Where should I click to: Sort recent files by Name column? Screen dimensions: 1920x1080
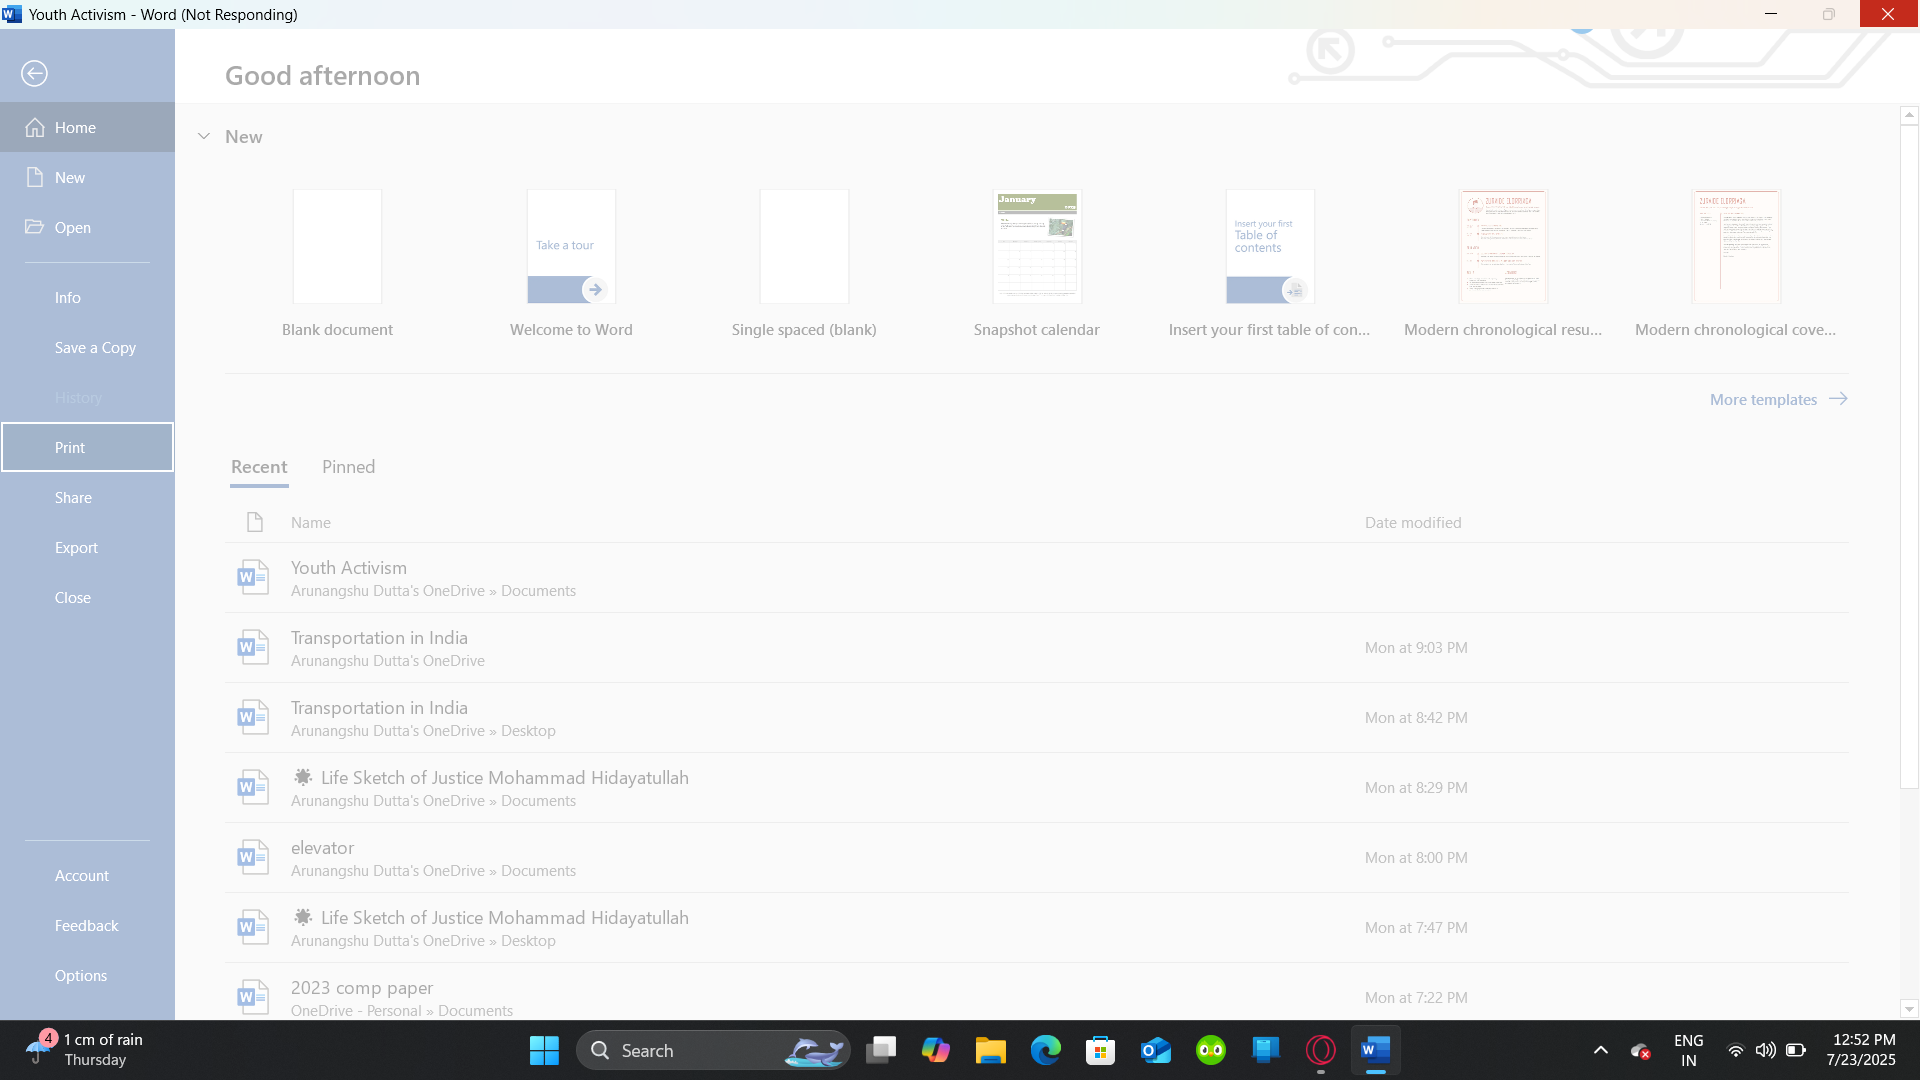(311, 522)
